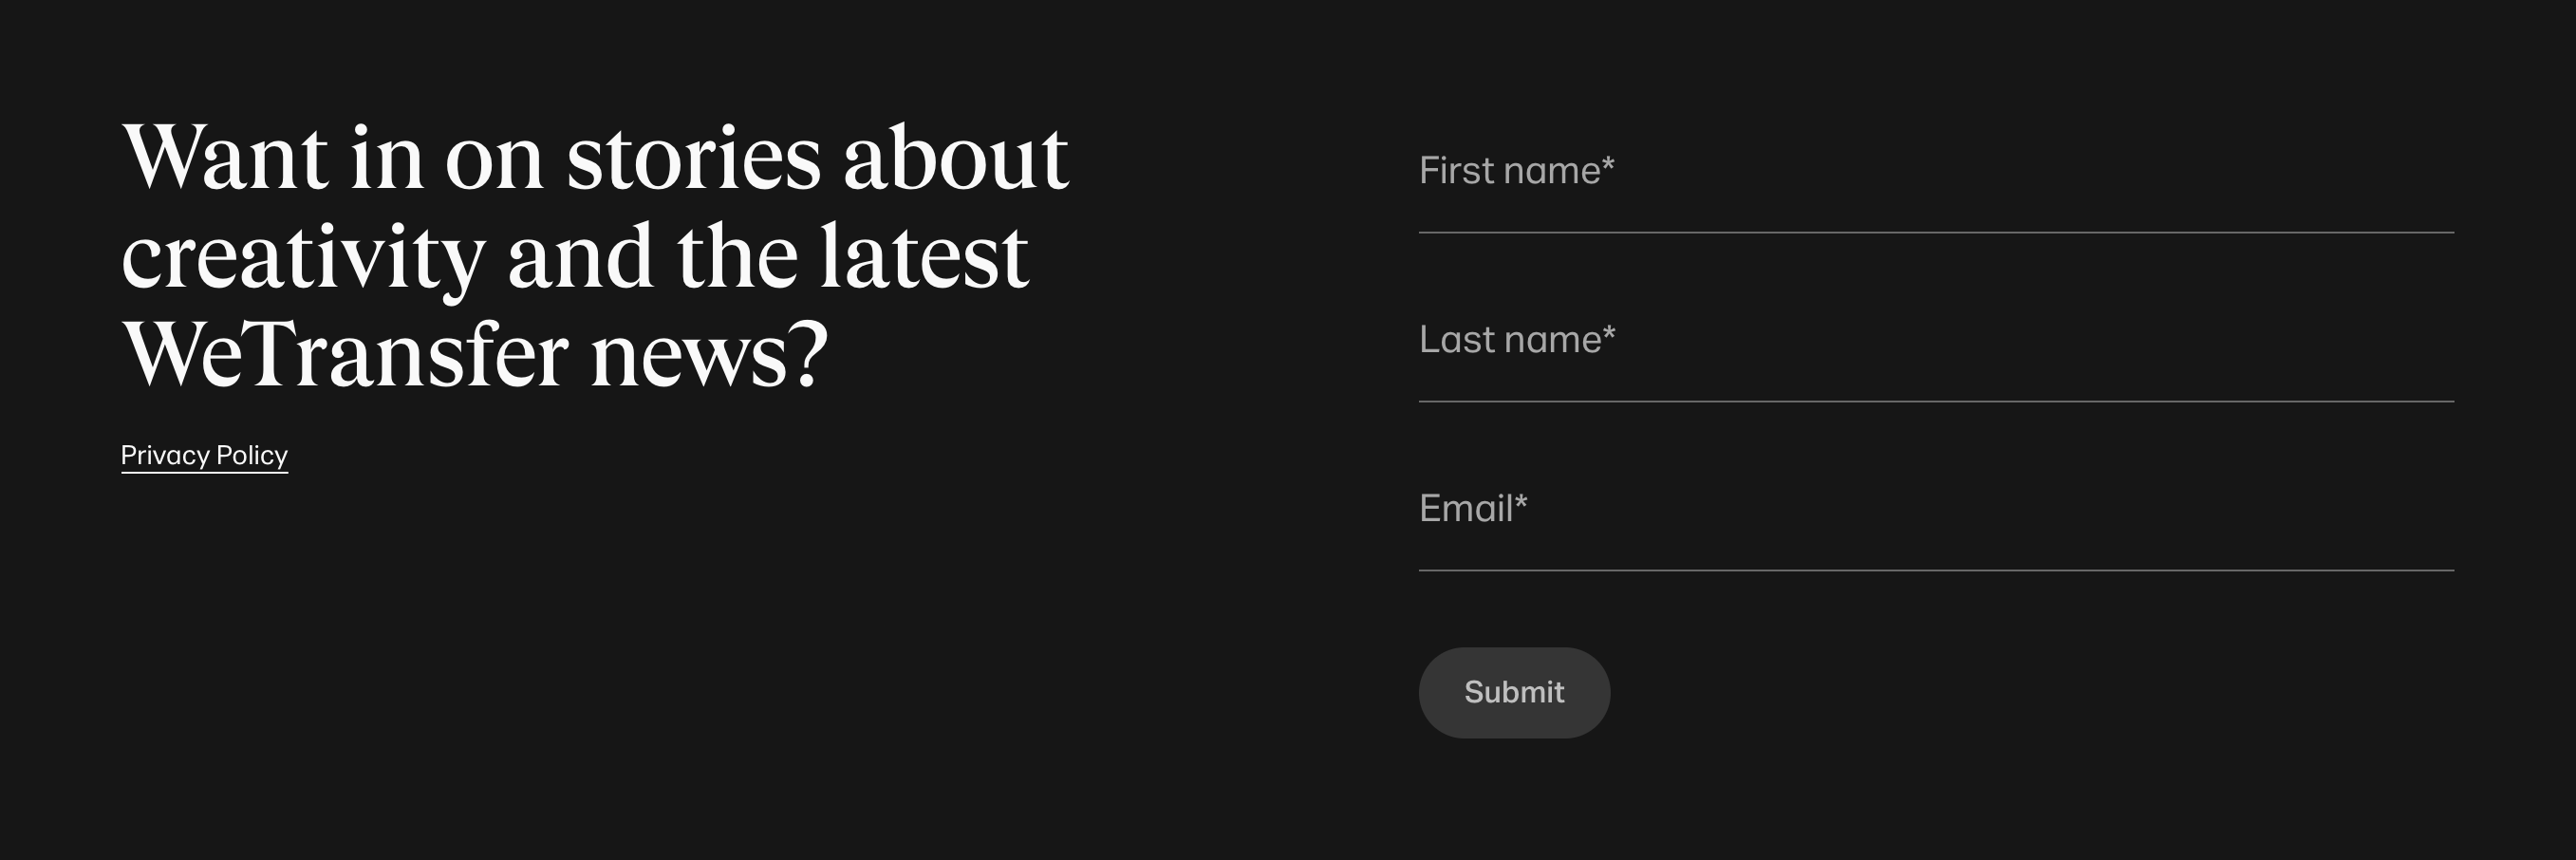Click the underline beneath Email field

click(1935, 570)
